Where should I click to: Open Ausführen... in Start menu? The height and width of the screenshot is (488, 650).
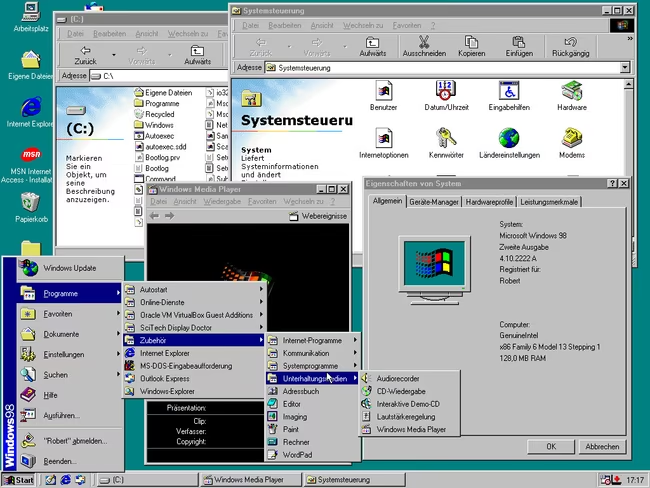click(x=70, y=415)
